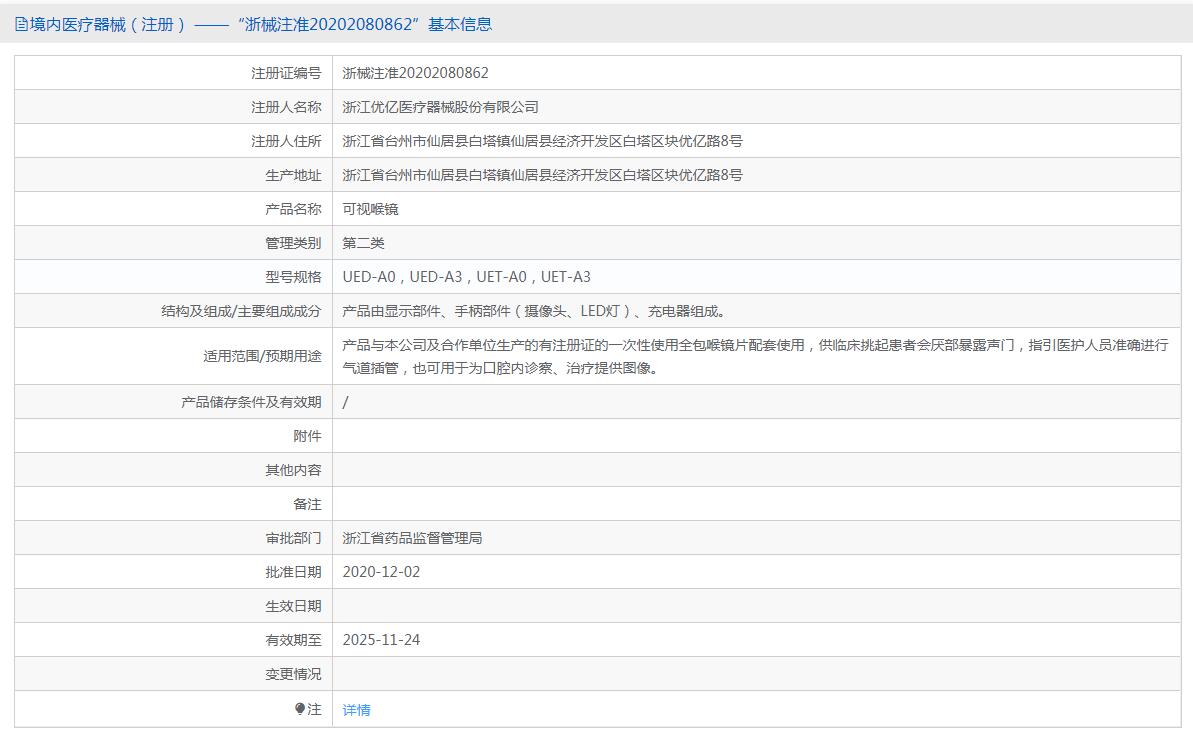Screen dimensions: 1193x732
Task: Click the 其他内容 label
Action: (293, 470)
